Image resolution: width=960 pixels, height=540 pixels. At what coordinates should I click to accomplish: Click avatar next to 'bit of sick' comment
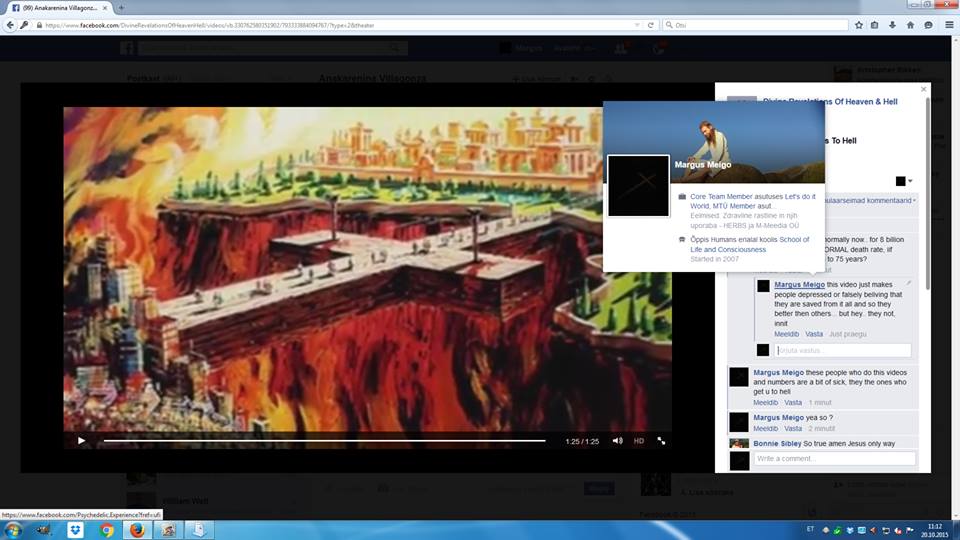tap(739, 377)
